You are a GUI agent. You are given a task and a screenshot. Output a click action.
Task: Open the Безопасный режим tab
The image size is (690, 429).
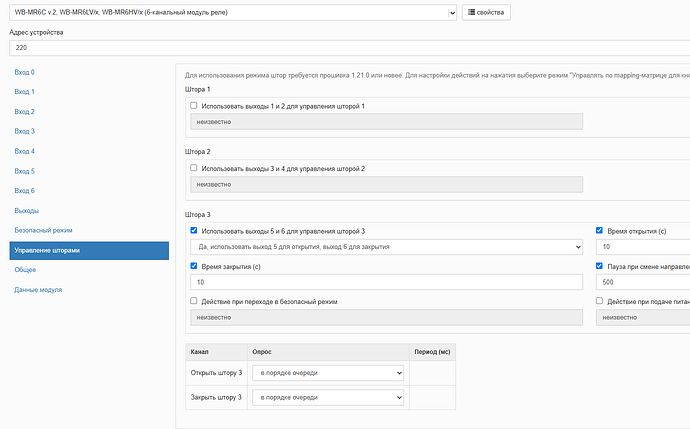point(44,230)
